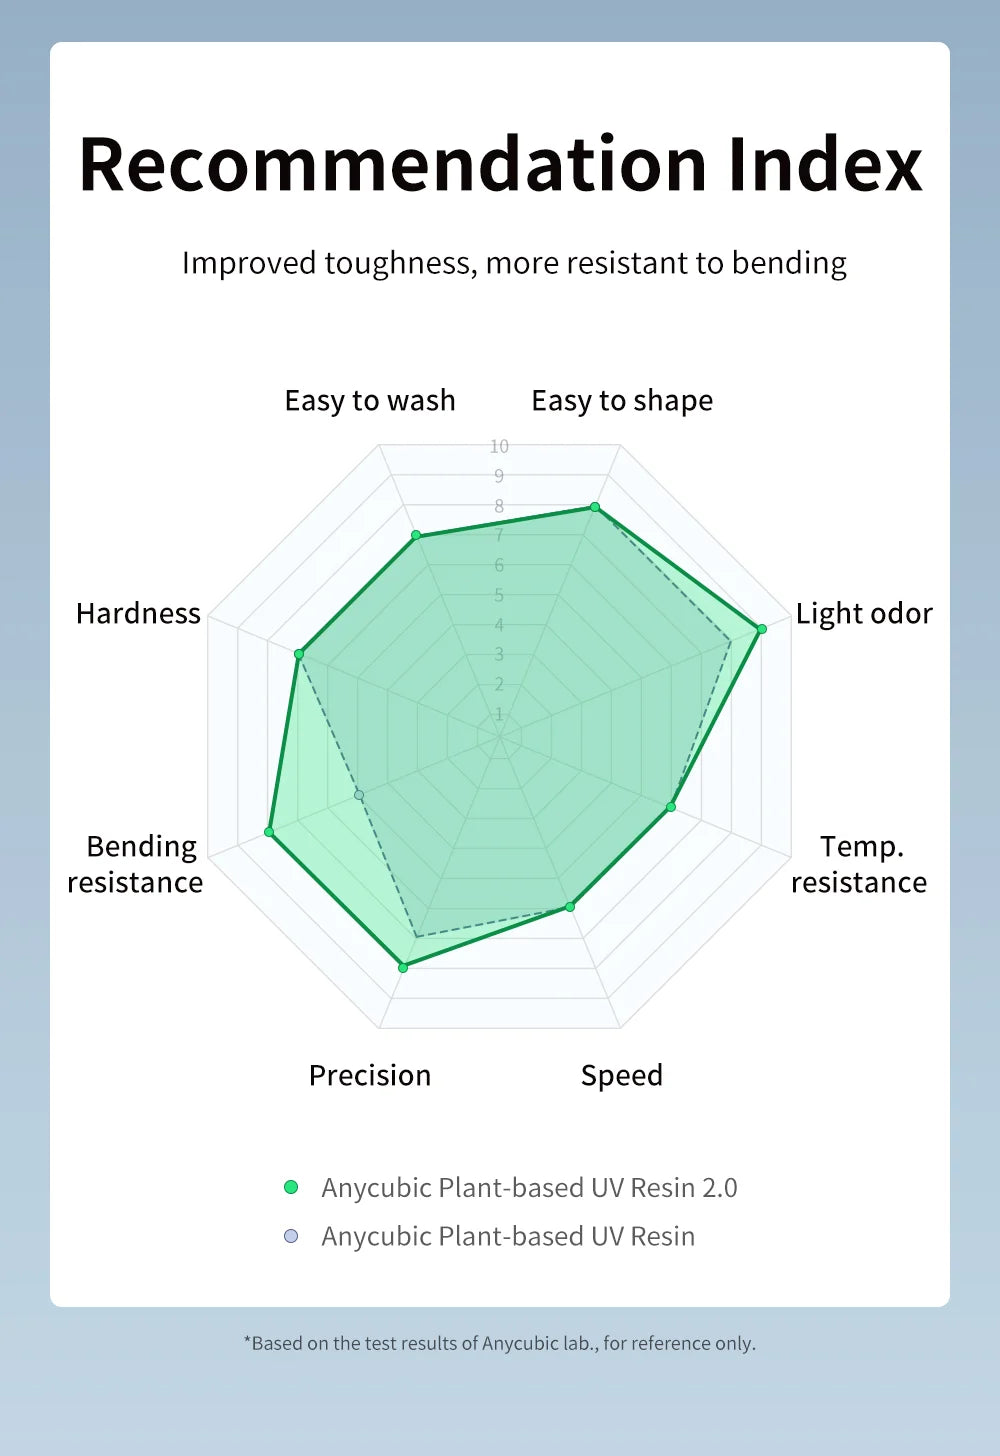Click the grey Plant-based UV Resin legend dot
This screenshot has width=1000, height=1456.
[x=291, y=1236]
